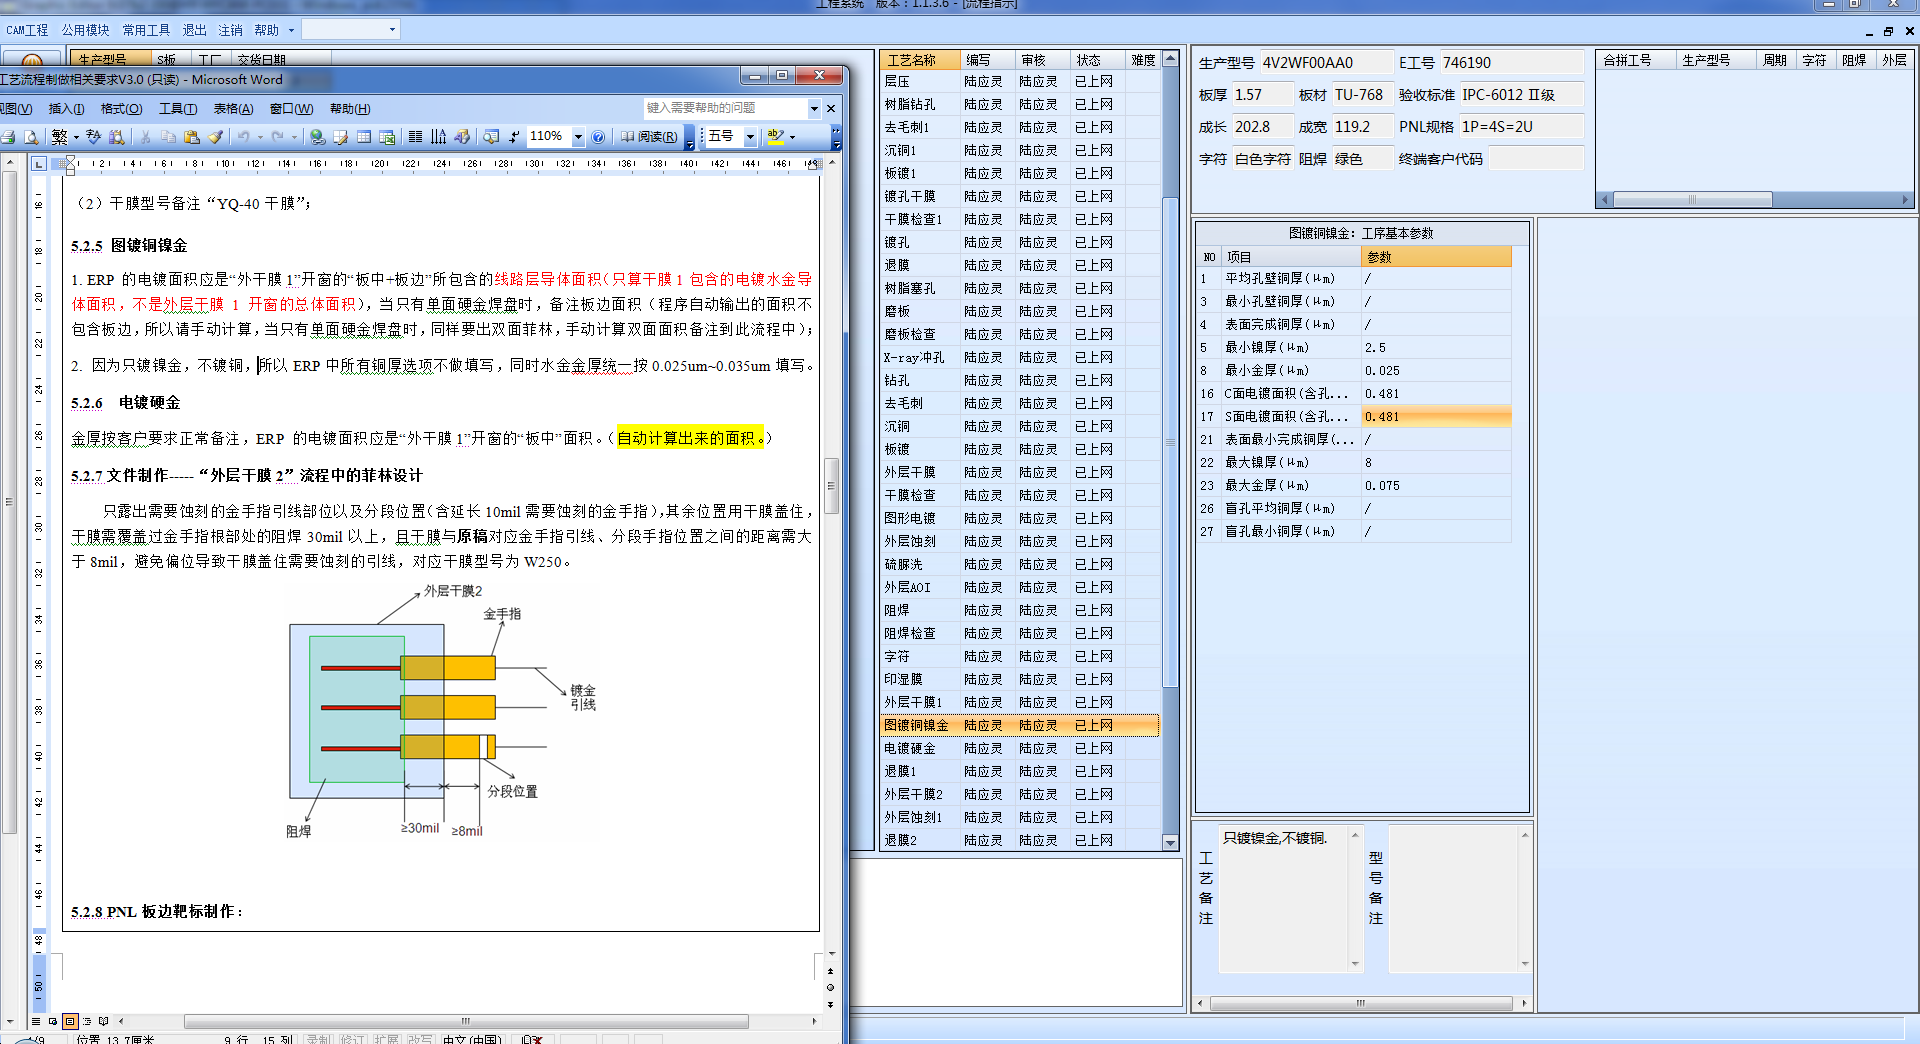Open the 常用工具 menu in CAM app
Screen dimensions: 1920x1044
(x=146, y=30)
